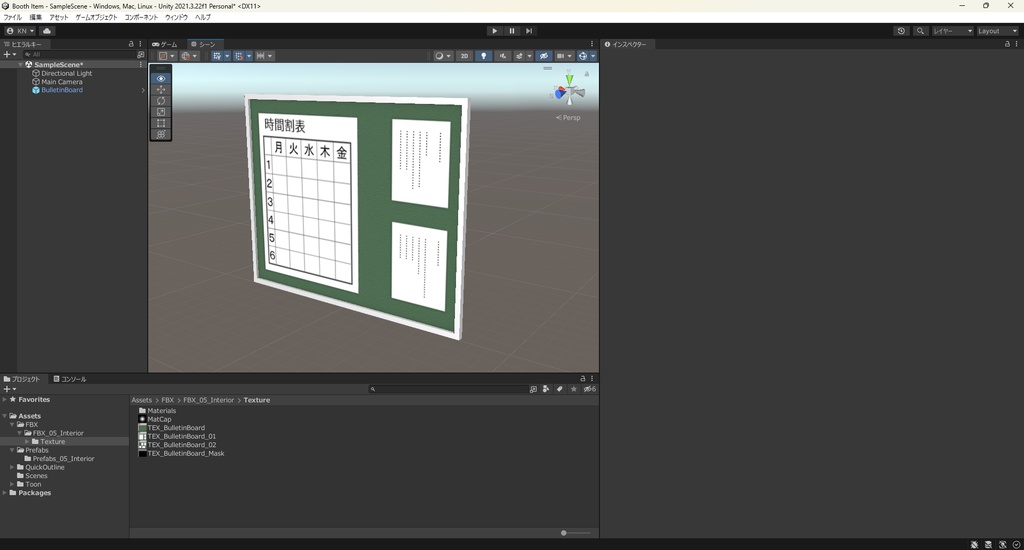Open the global search magnifier icon
The height and width of the screenshot is (550, 1024).
920,31
